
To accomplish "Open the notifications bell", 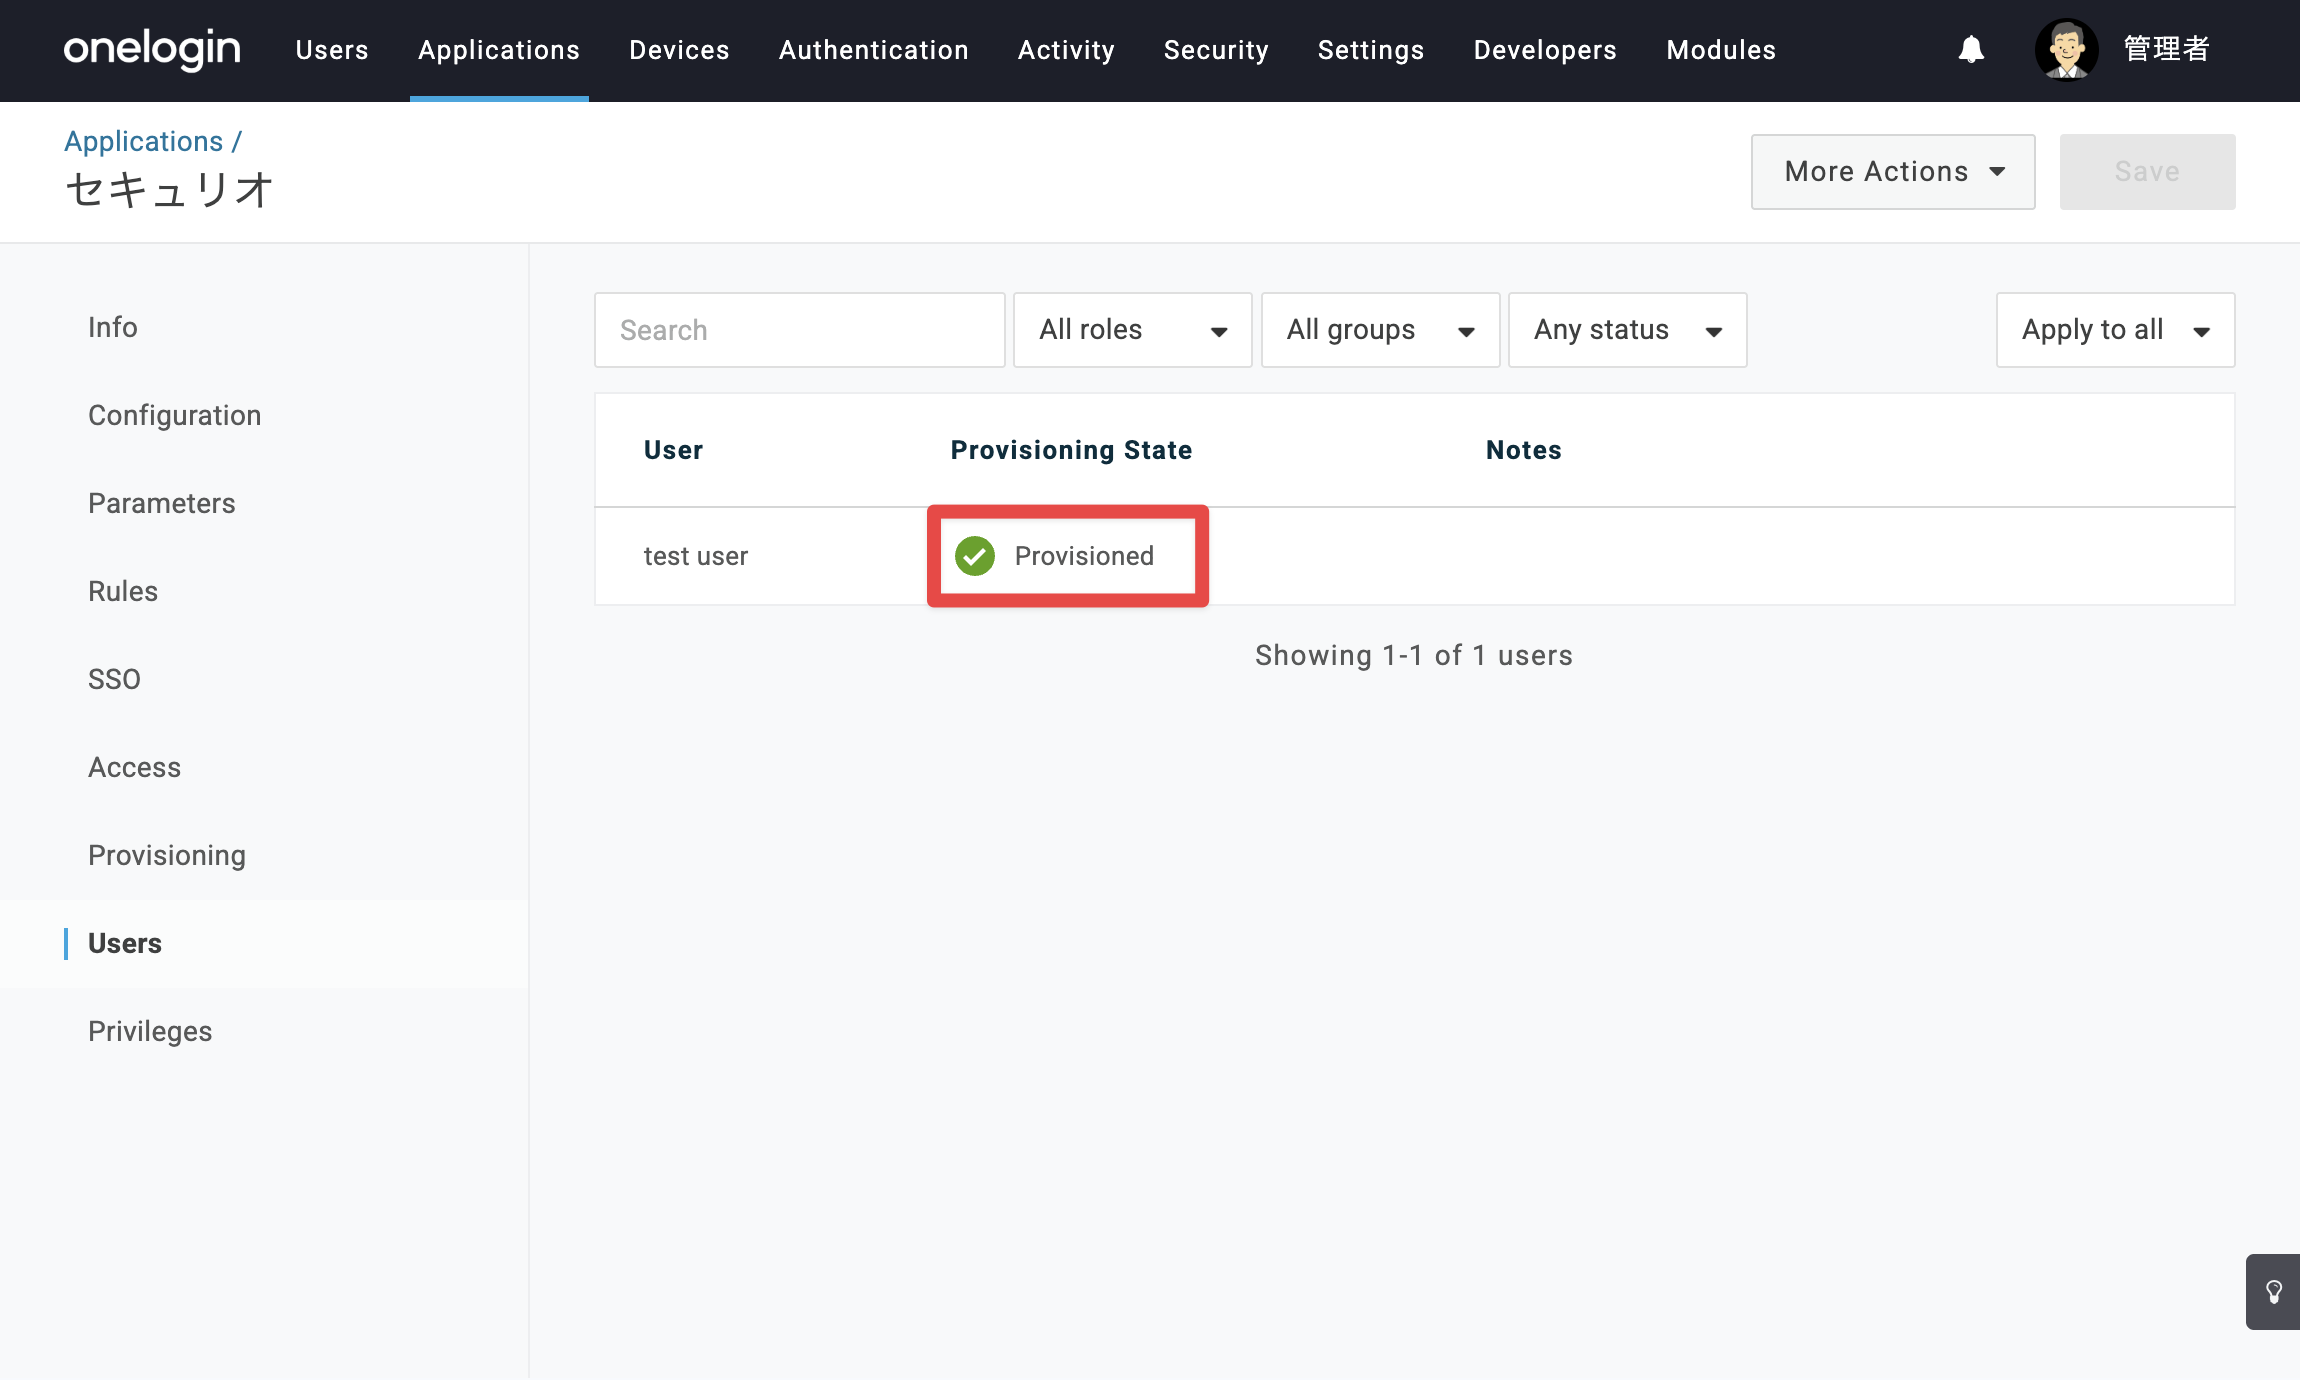I will 1971,49.
